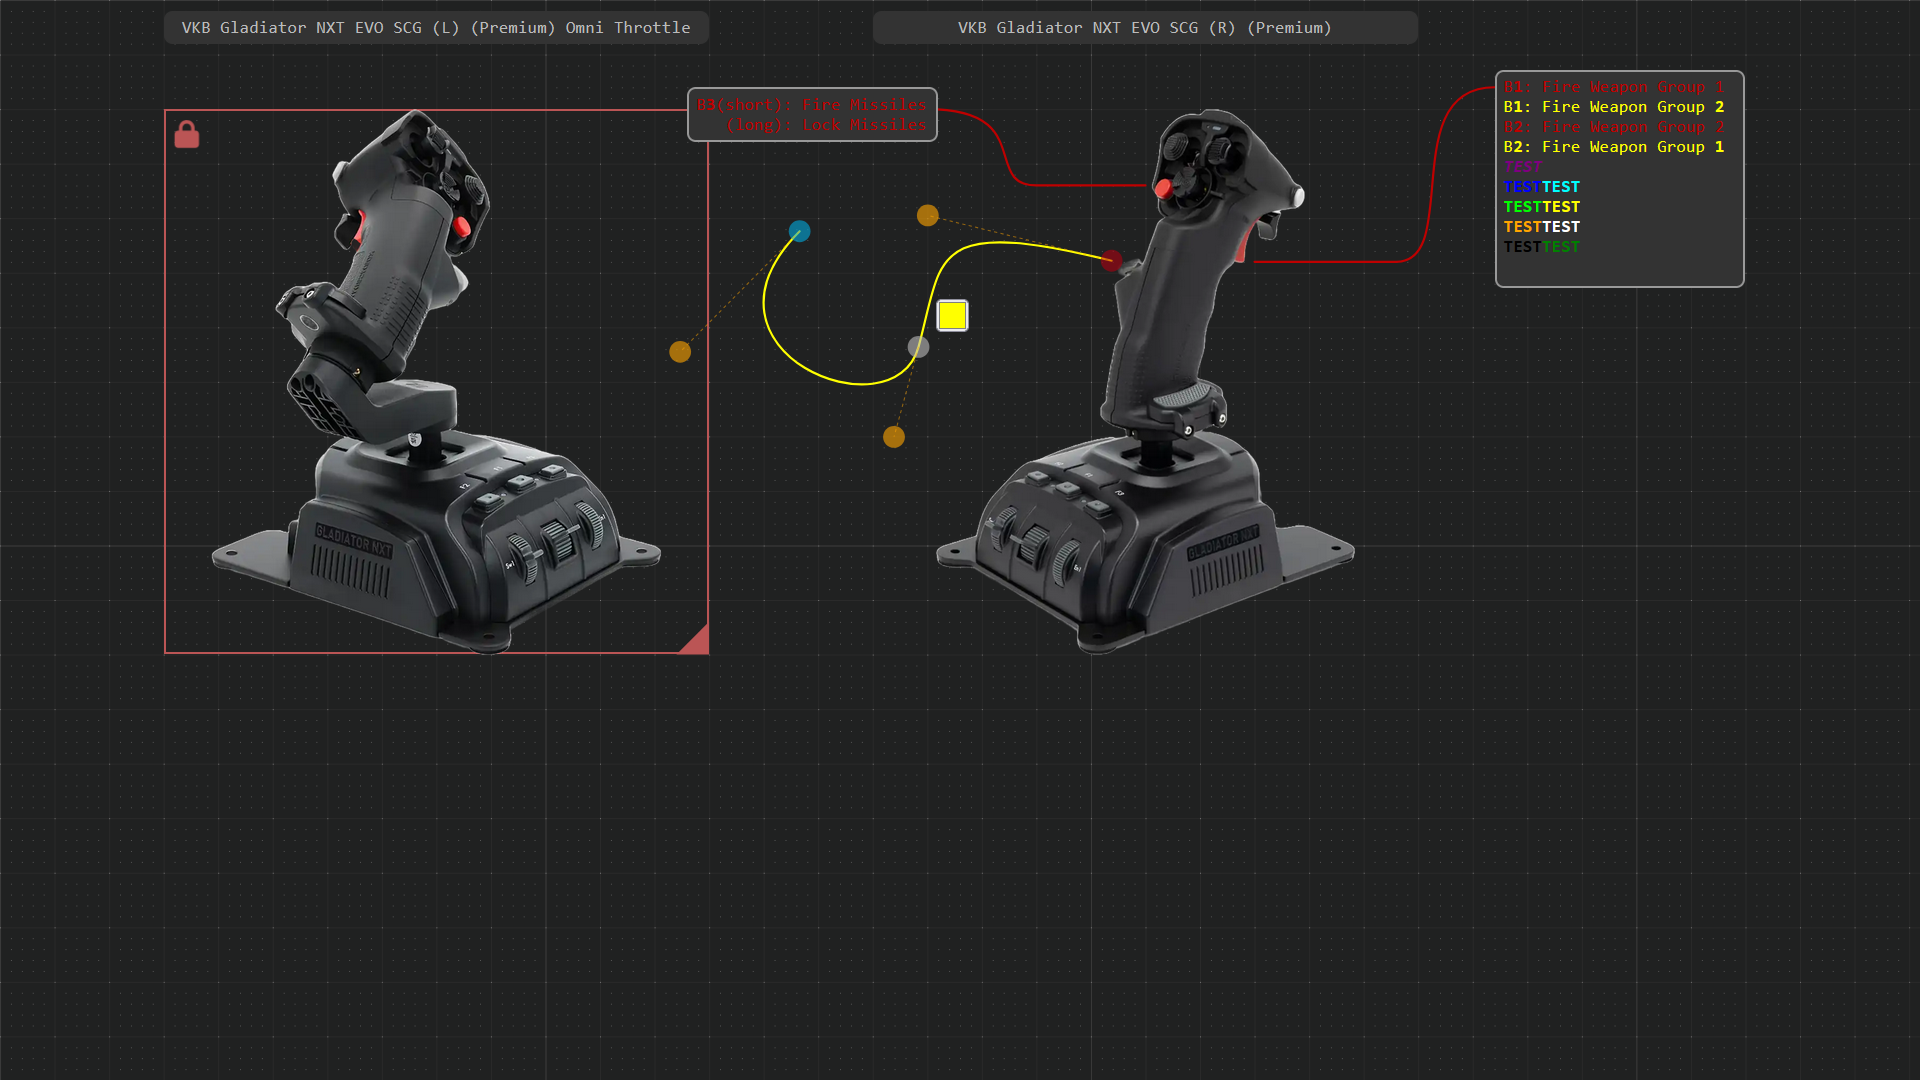Click the '(long): Lock Missiles' label line

click(x=827, y=125)
